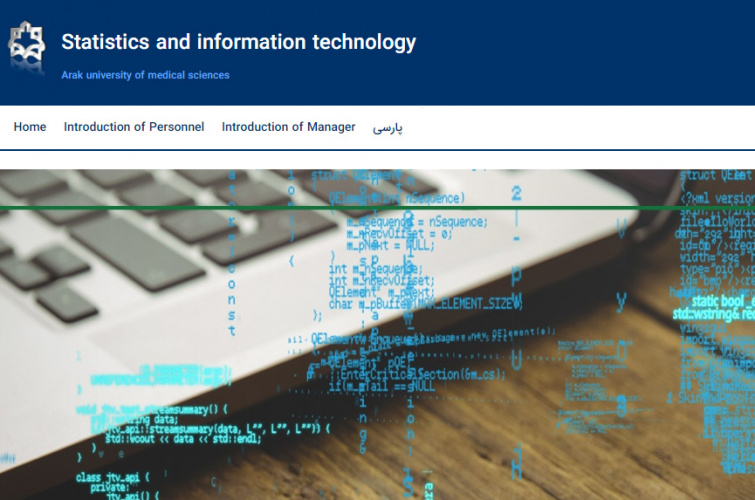Click the "EnterCriticalSection" code text in banner
The image size is (755, 500).
click(440, 373)
